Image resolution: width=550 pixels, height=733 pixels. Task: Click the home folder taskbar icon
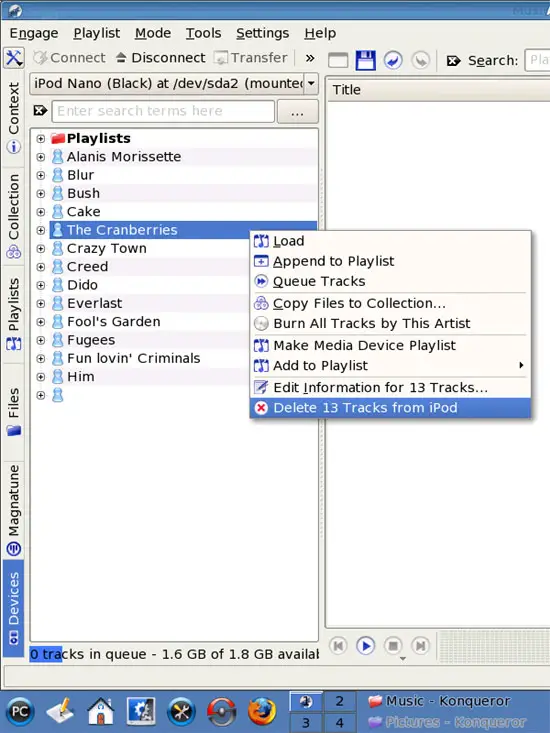[x=101, y=712]
